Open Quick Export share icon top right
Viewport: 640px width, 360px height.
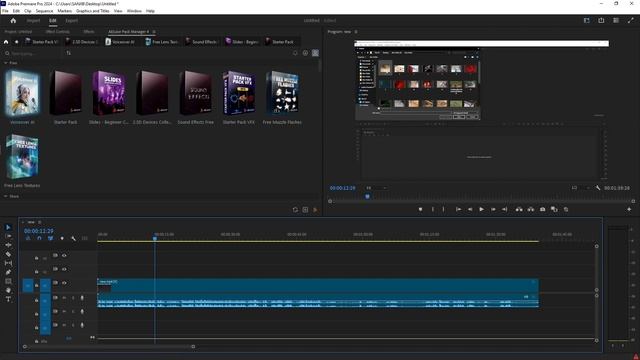click(601, 20)
